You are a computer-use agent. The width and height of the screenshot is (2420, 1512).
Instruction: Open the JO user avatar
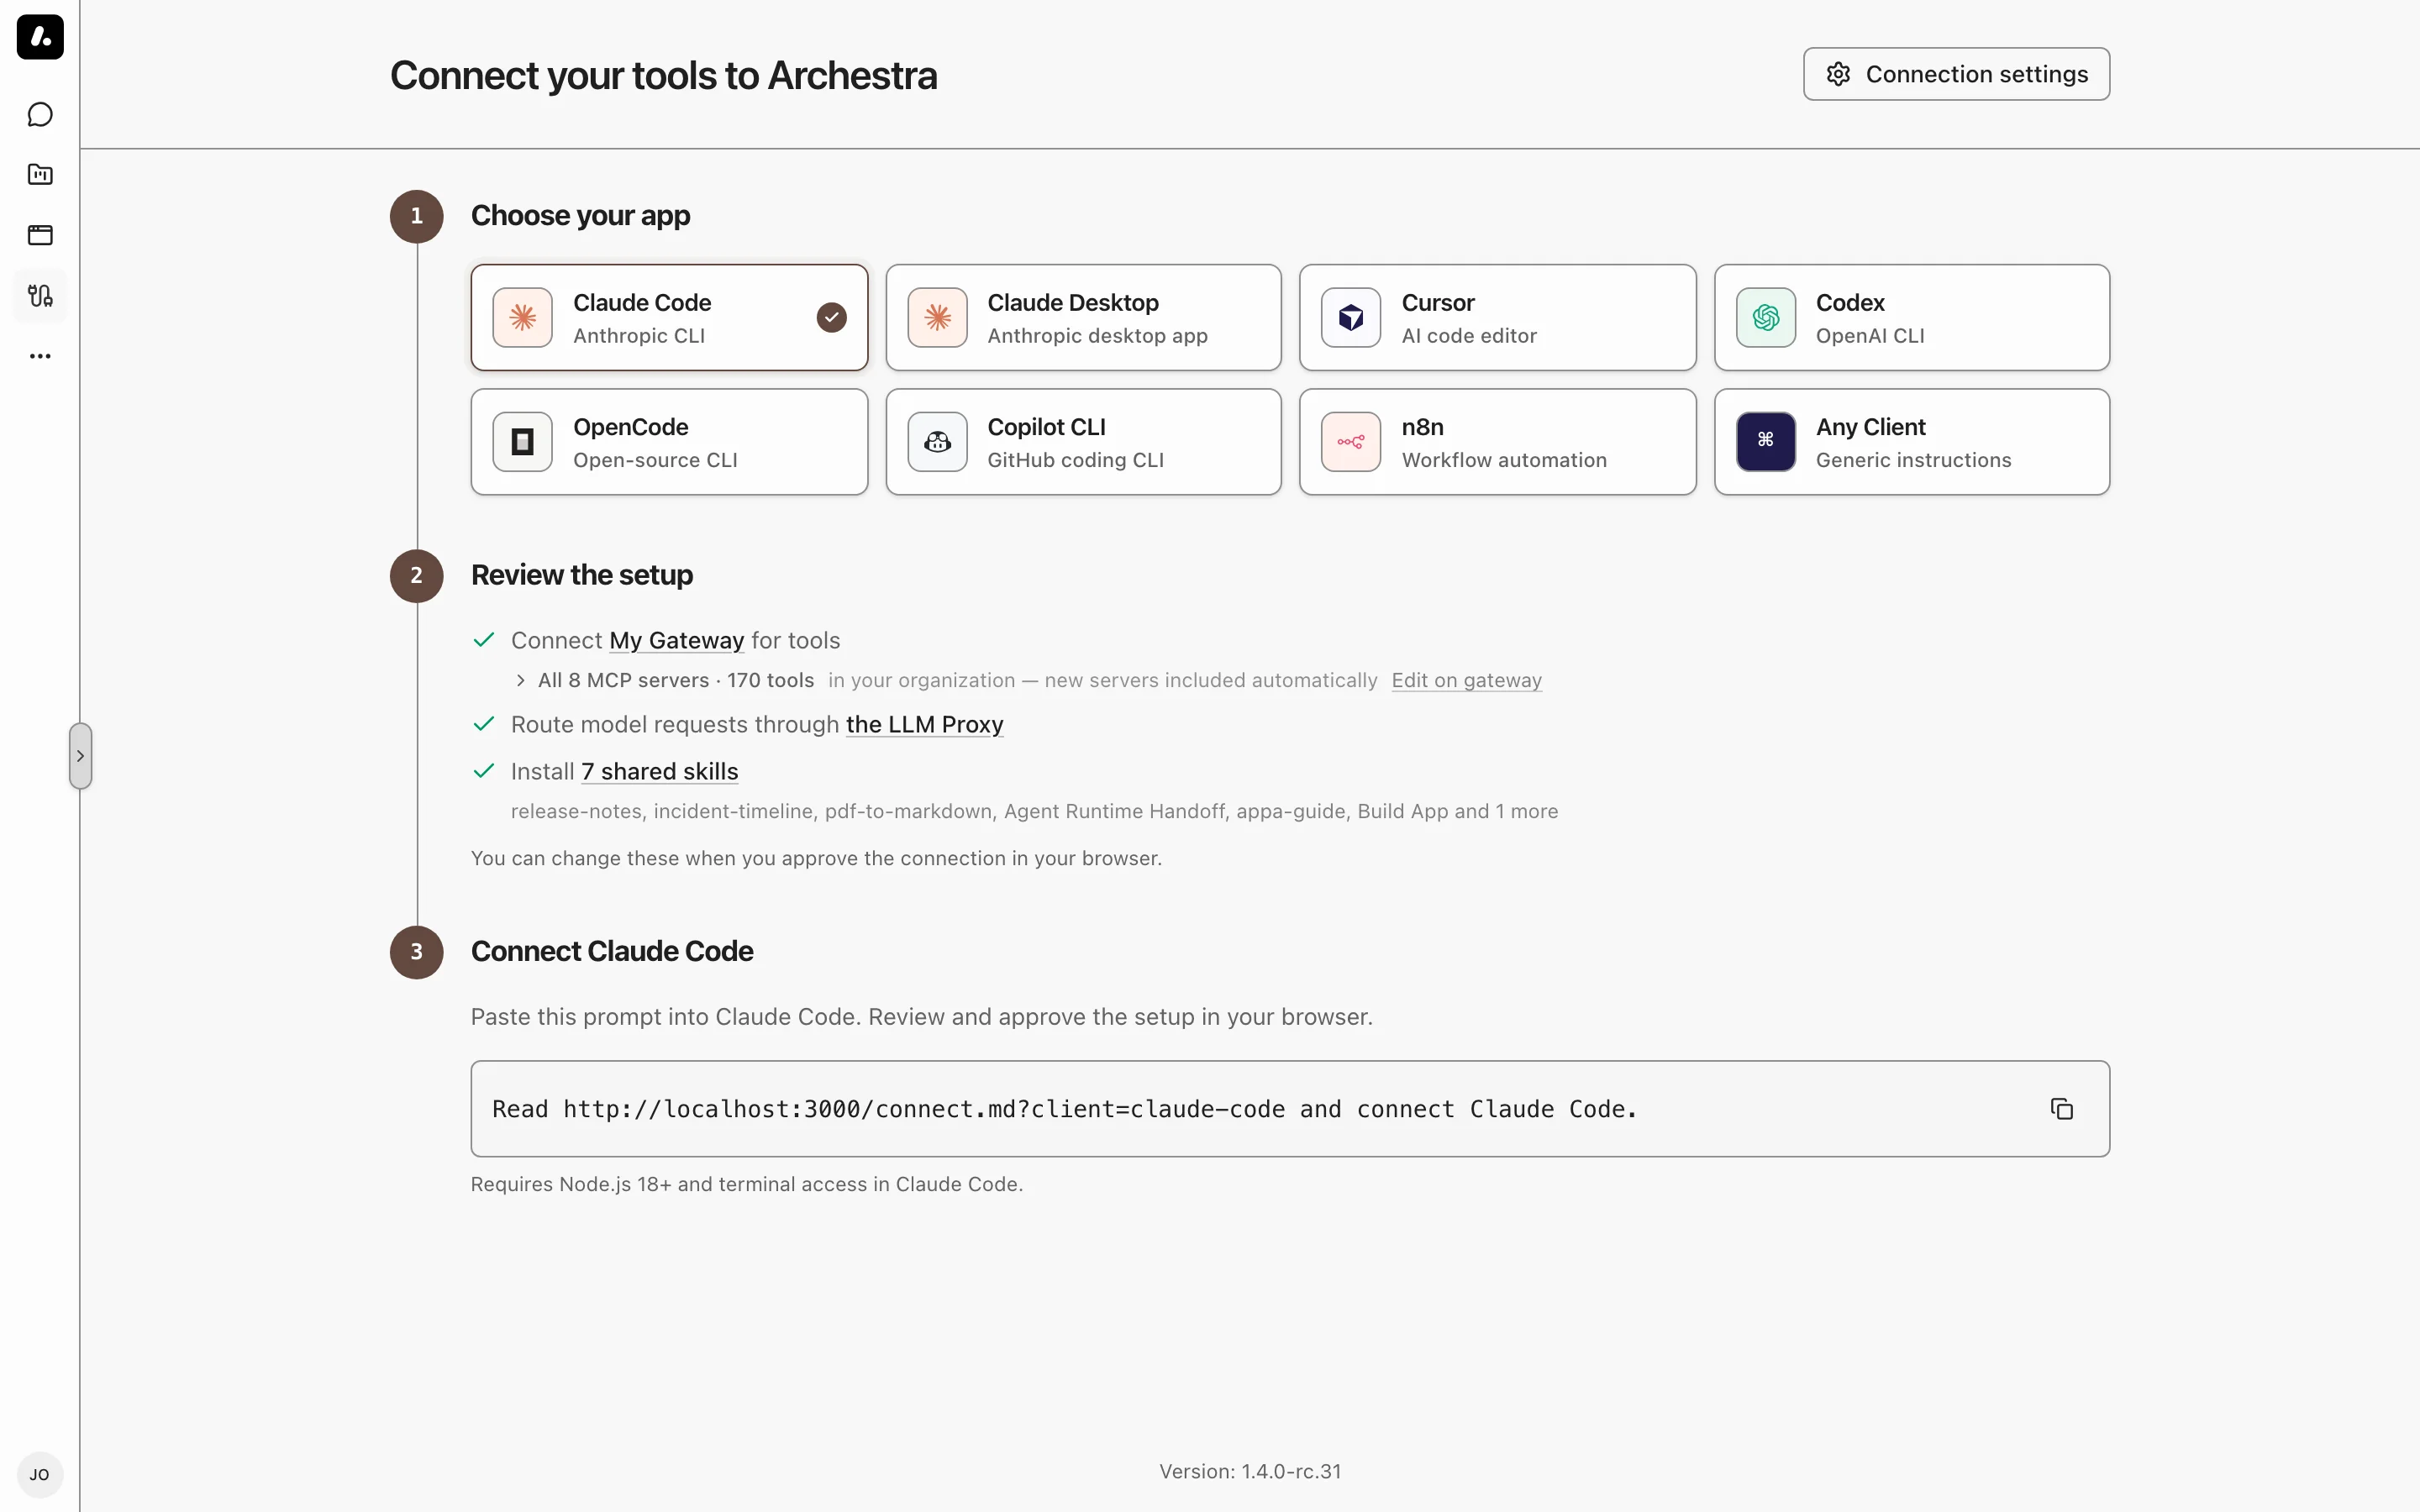click(x=40, y=1475)
